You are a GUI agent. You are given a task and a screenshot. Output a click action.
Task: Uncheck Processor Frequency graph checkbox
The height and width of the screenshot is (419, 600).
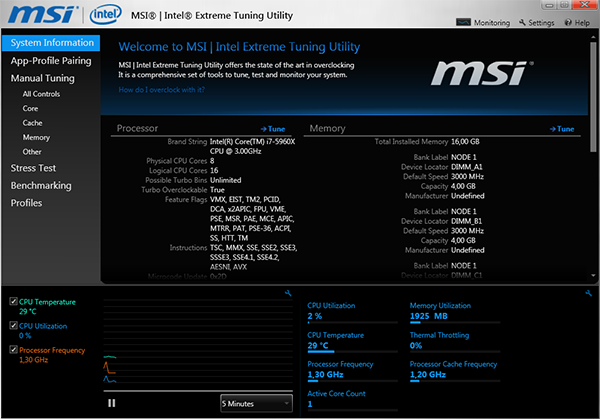[x=13, y=349]
